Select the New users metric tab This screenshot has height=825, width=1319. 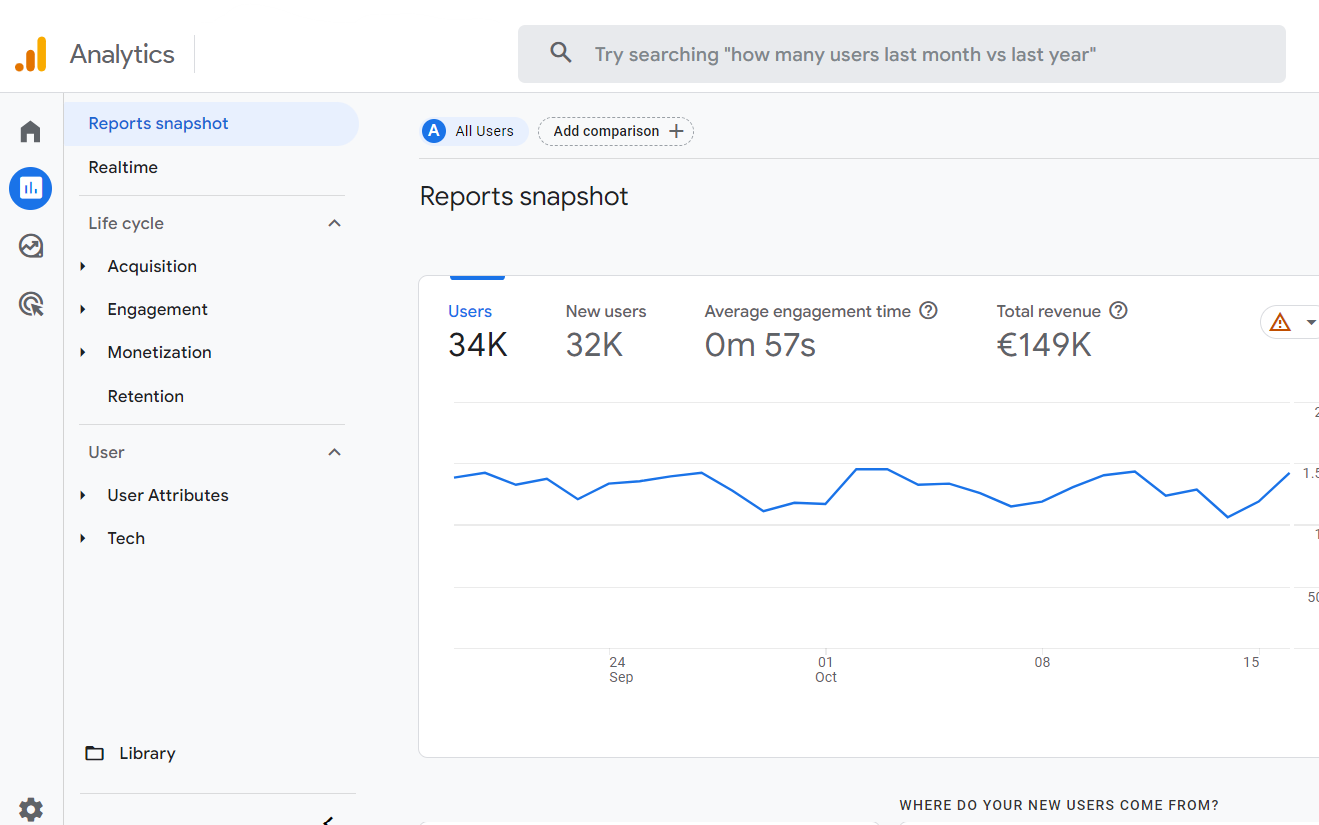(605, 330)
